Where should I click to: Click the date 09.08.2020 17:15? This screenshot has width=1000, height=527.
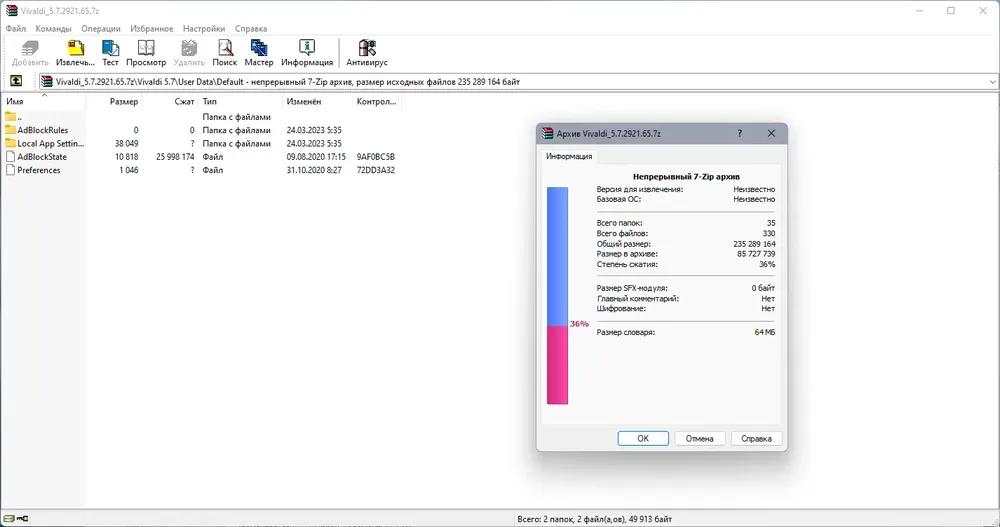point(316,157)
